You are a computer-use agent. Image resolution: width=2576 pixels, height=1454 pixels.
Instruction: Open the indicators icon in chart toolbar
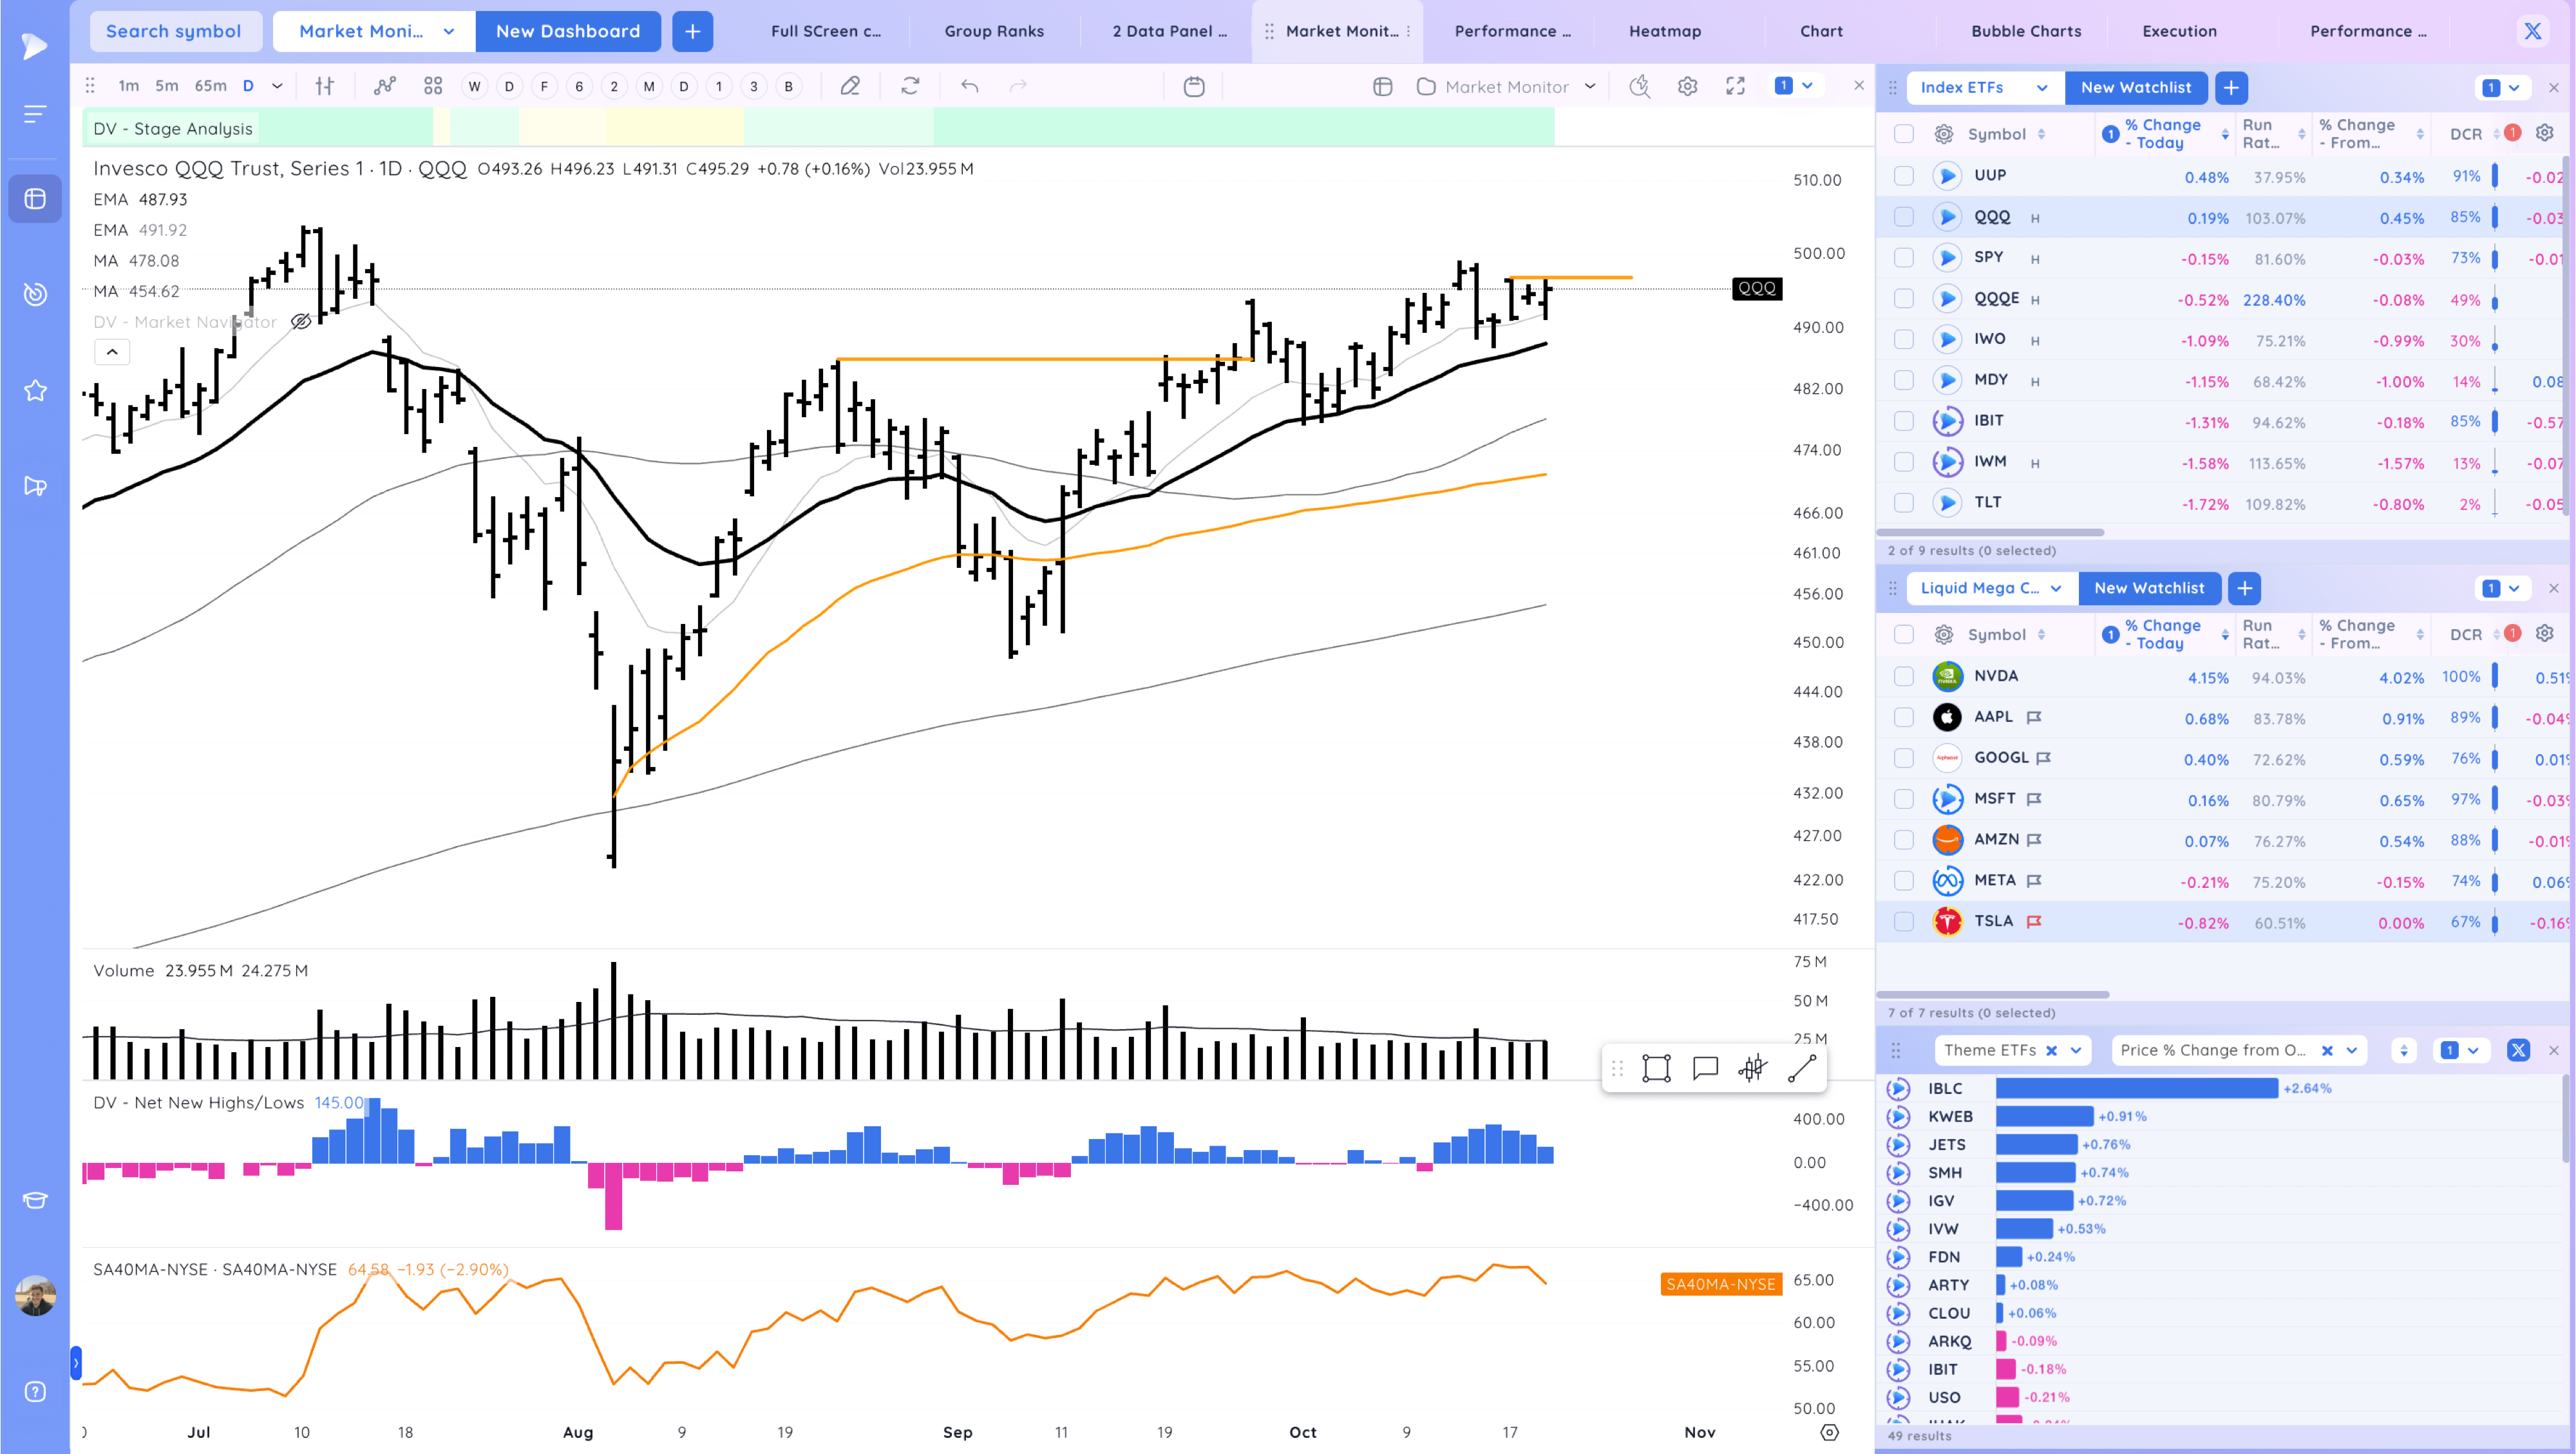tap(385, 87)
